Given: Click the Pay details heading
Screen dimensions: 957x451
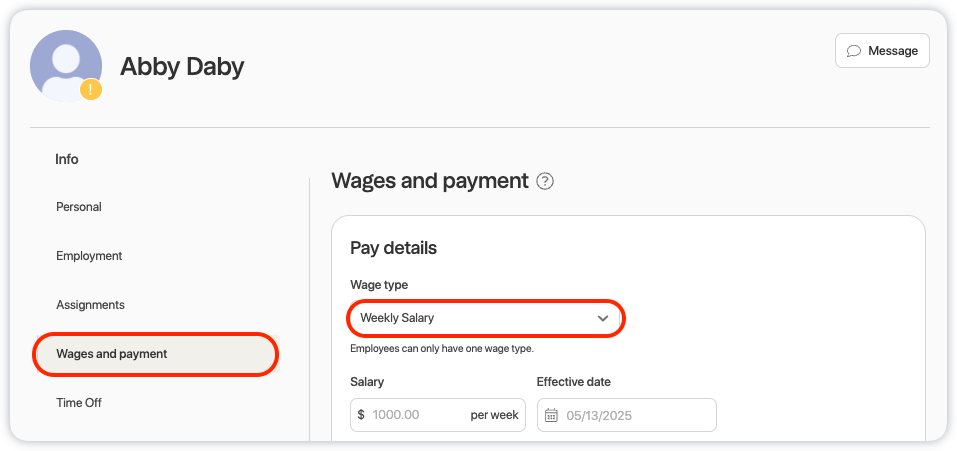Looking at the screenshot, I should click(x=394, y=248).
